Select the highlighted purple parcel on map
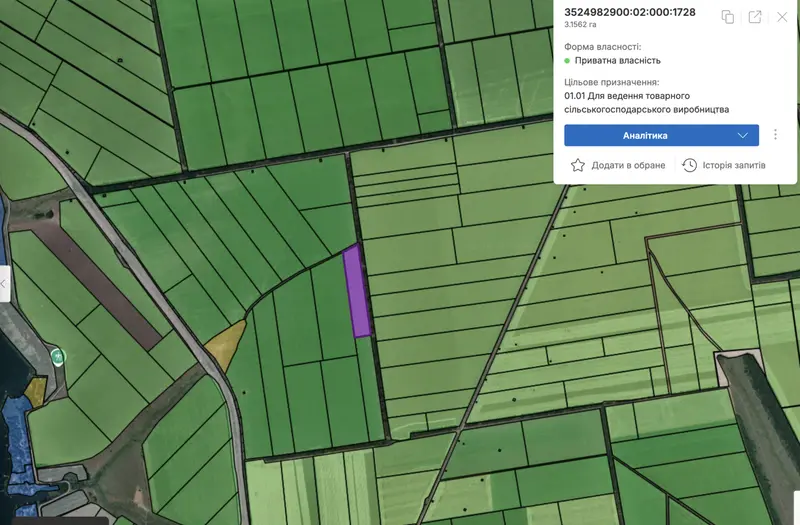 (357, 291)
